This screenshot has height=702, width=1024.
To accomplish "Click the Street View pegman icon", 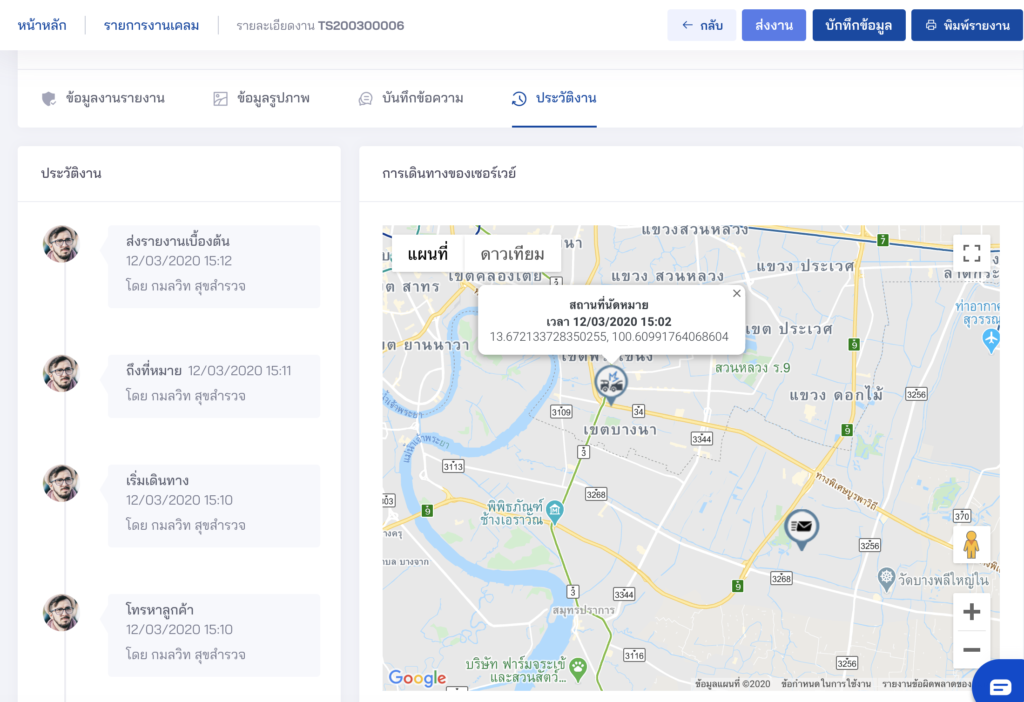I will tap(972, 545).
